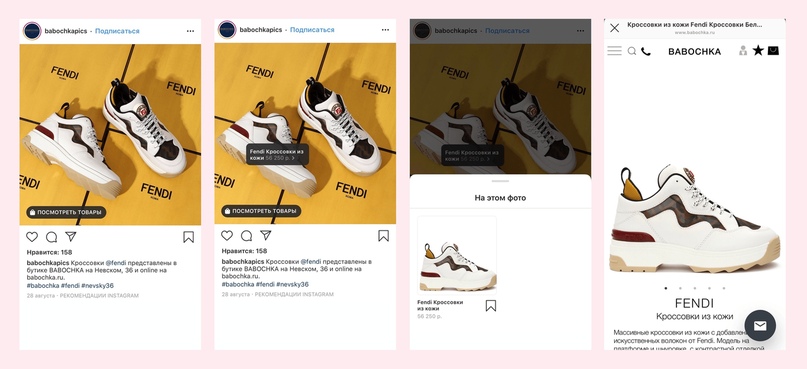This screenshot has width=807, height=369.
Task: Share the second post via paper plane icon
Action: (266, 235)
